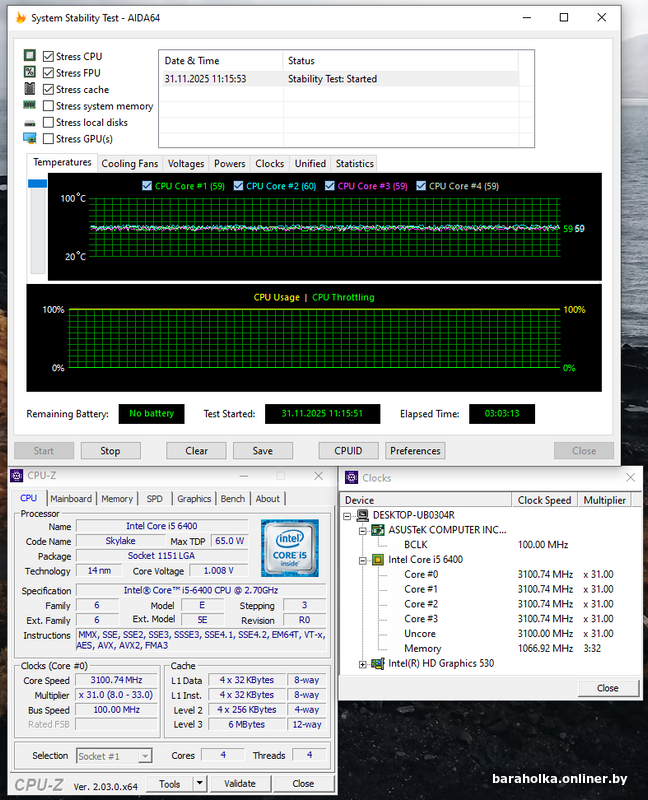Click the Intel HD Graphics 530 icon

pyautogui.click(x=378, y=663)
